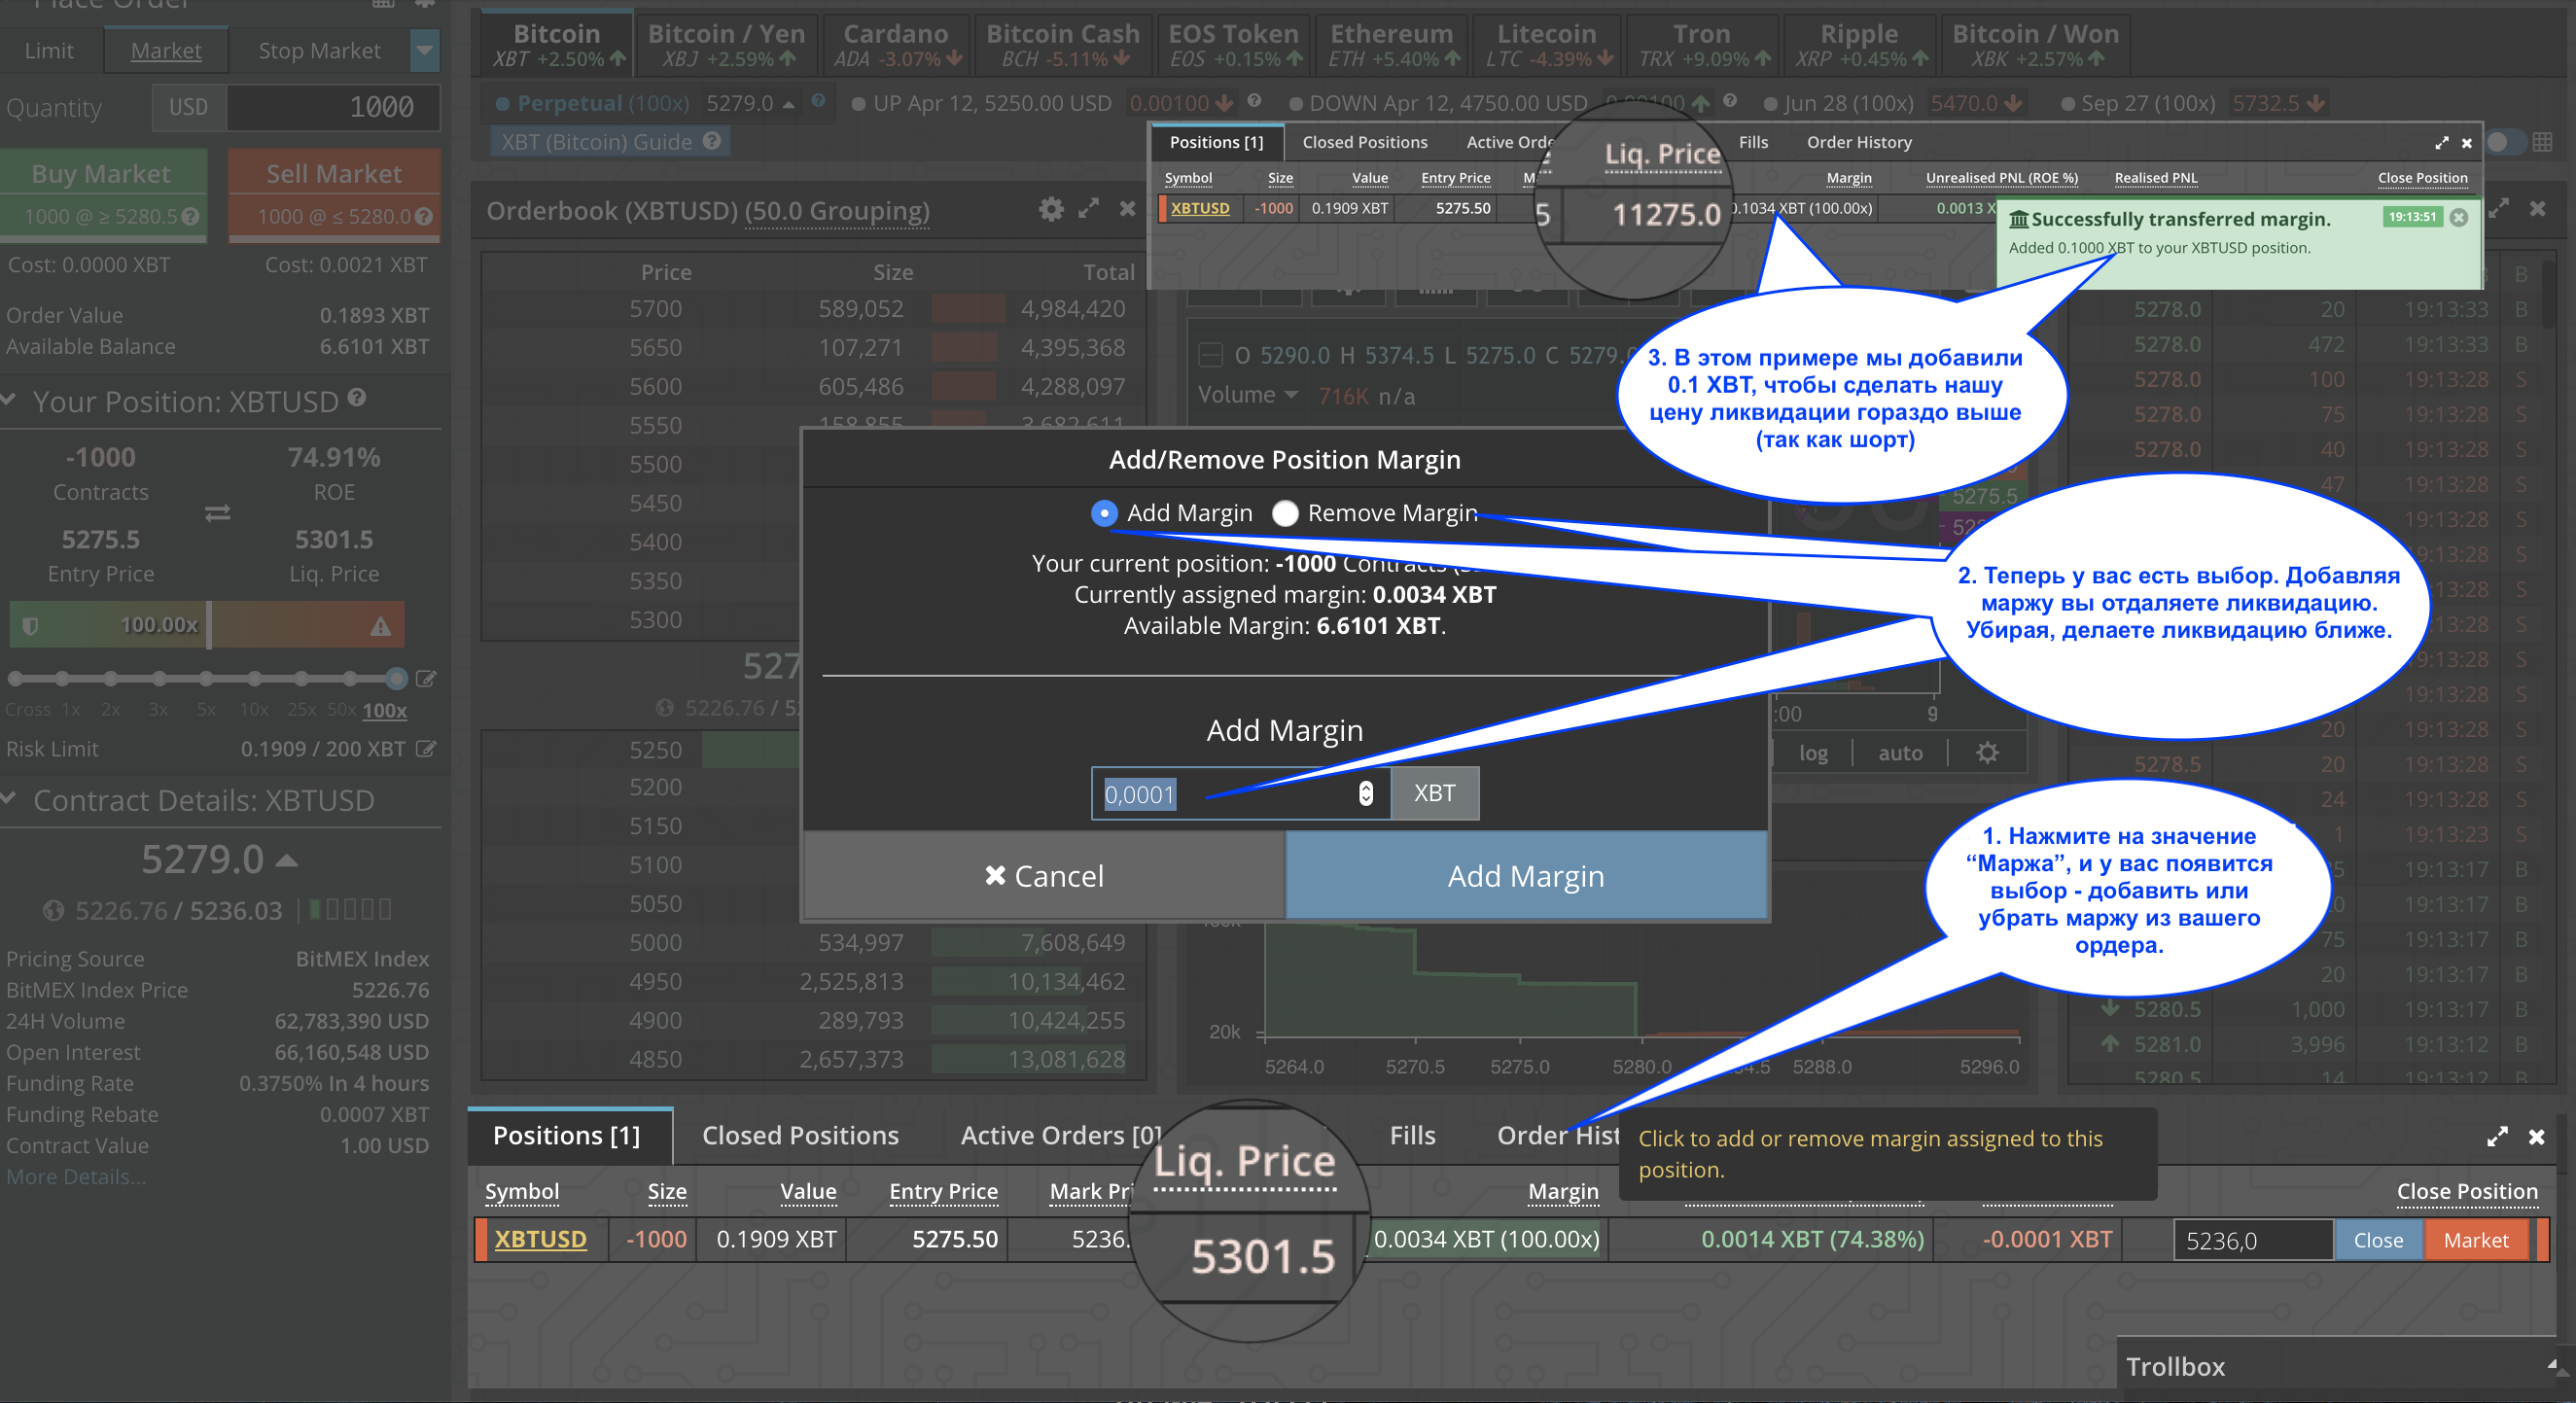Open the Order History tab in inset panel
Viewport: 2576px width, 1403px height.
(x=1859, y=142)
